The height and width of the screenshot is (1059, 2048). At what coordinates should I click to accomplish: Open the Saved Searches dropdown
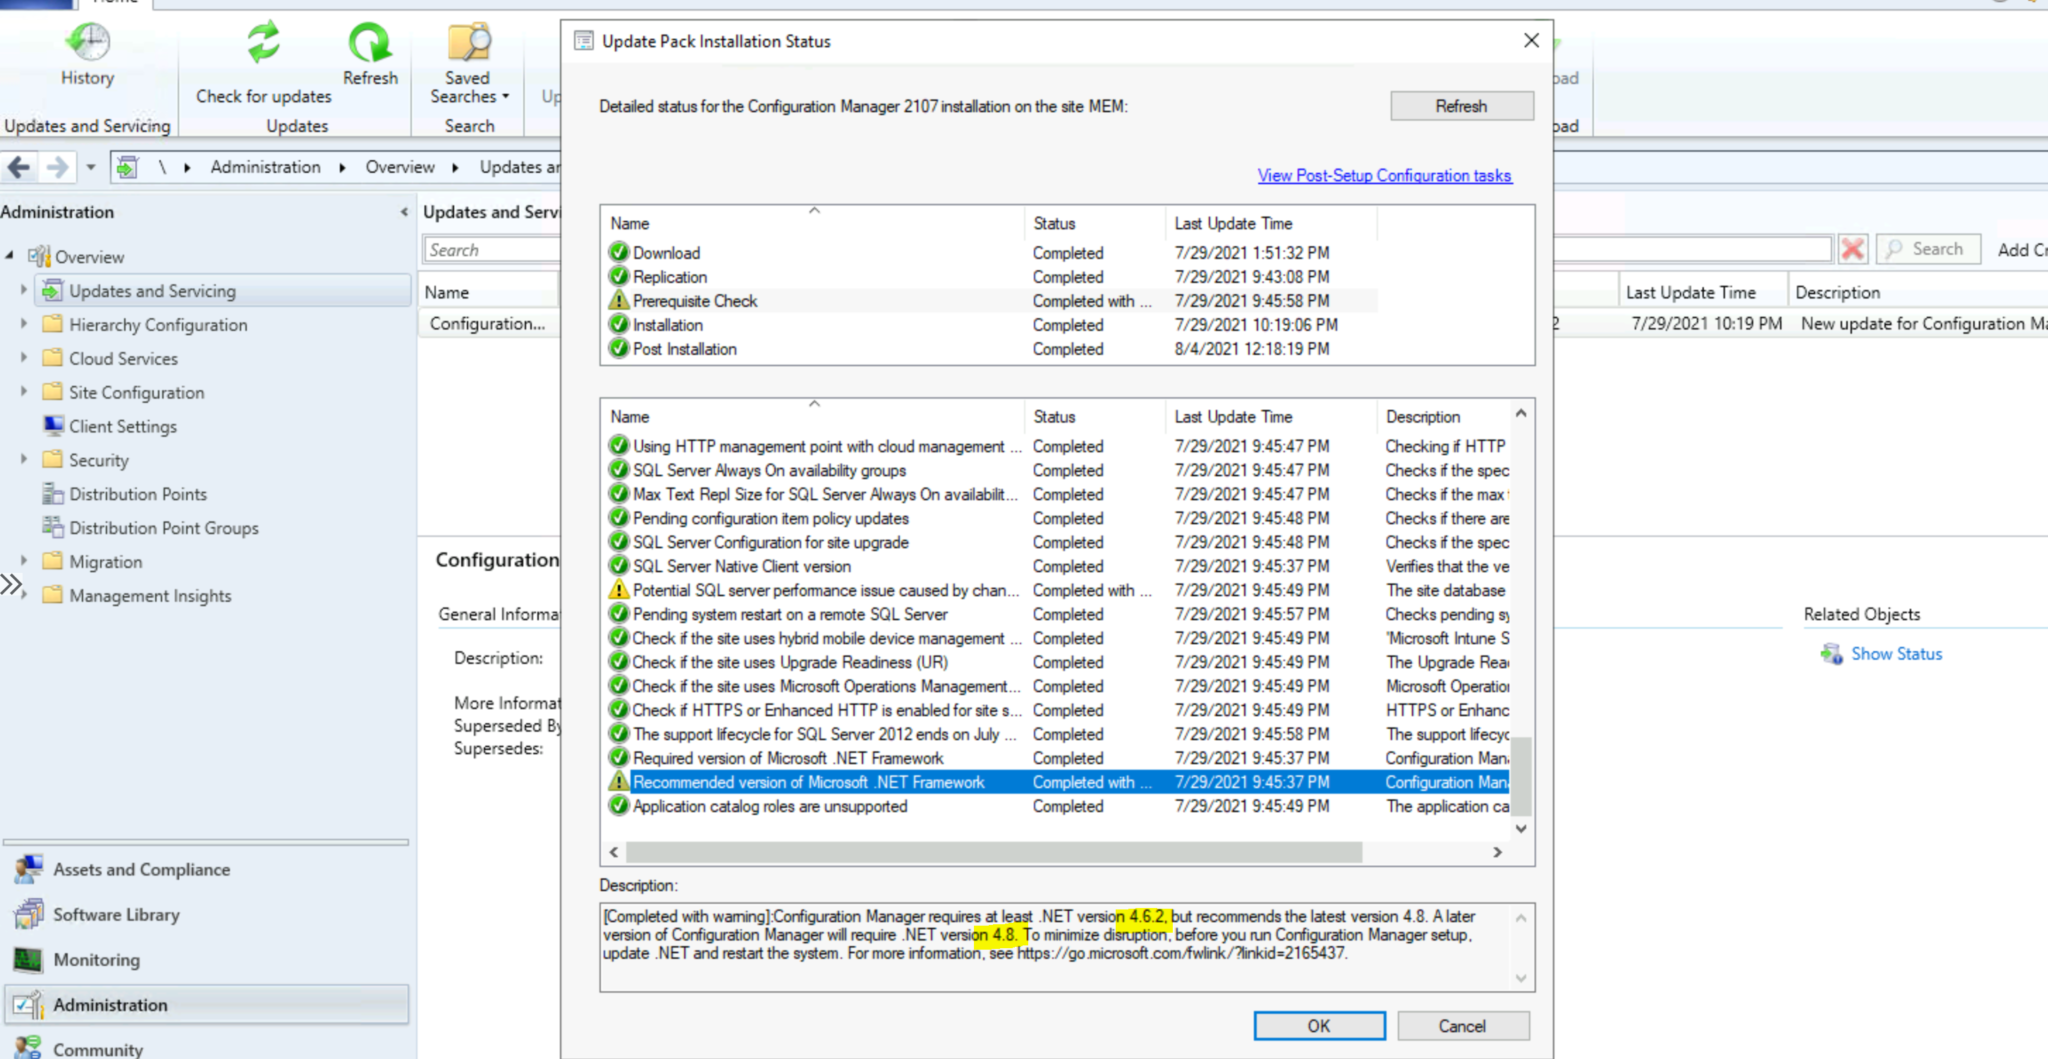coord(468,87)
